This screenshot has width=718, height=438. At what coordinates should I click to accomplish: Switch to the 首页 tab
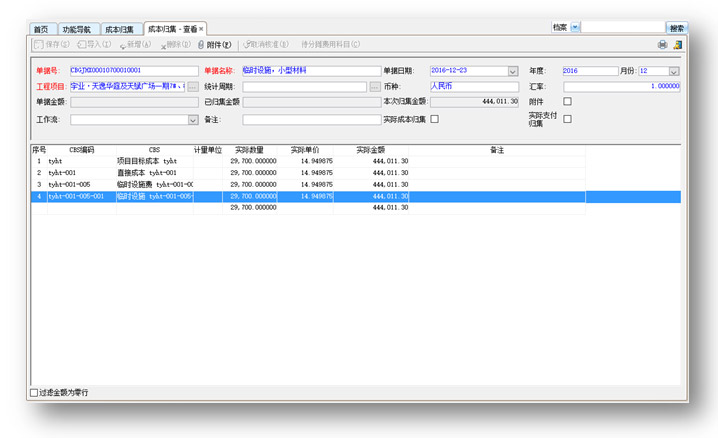(x=41, y=29)
